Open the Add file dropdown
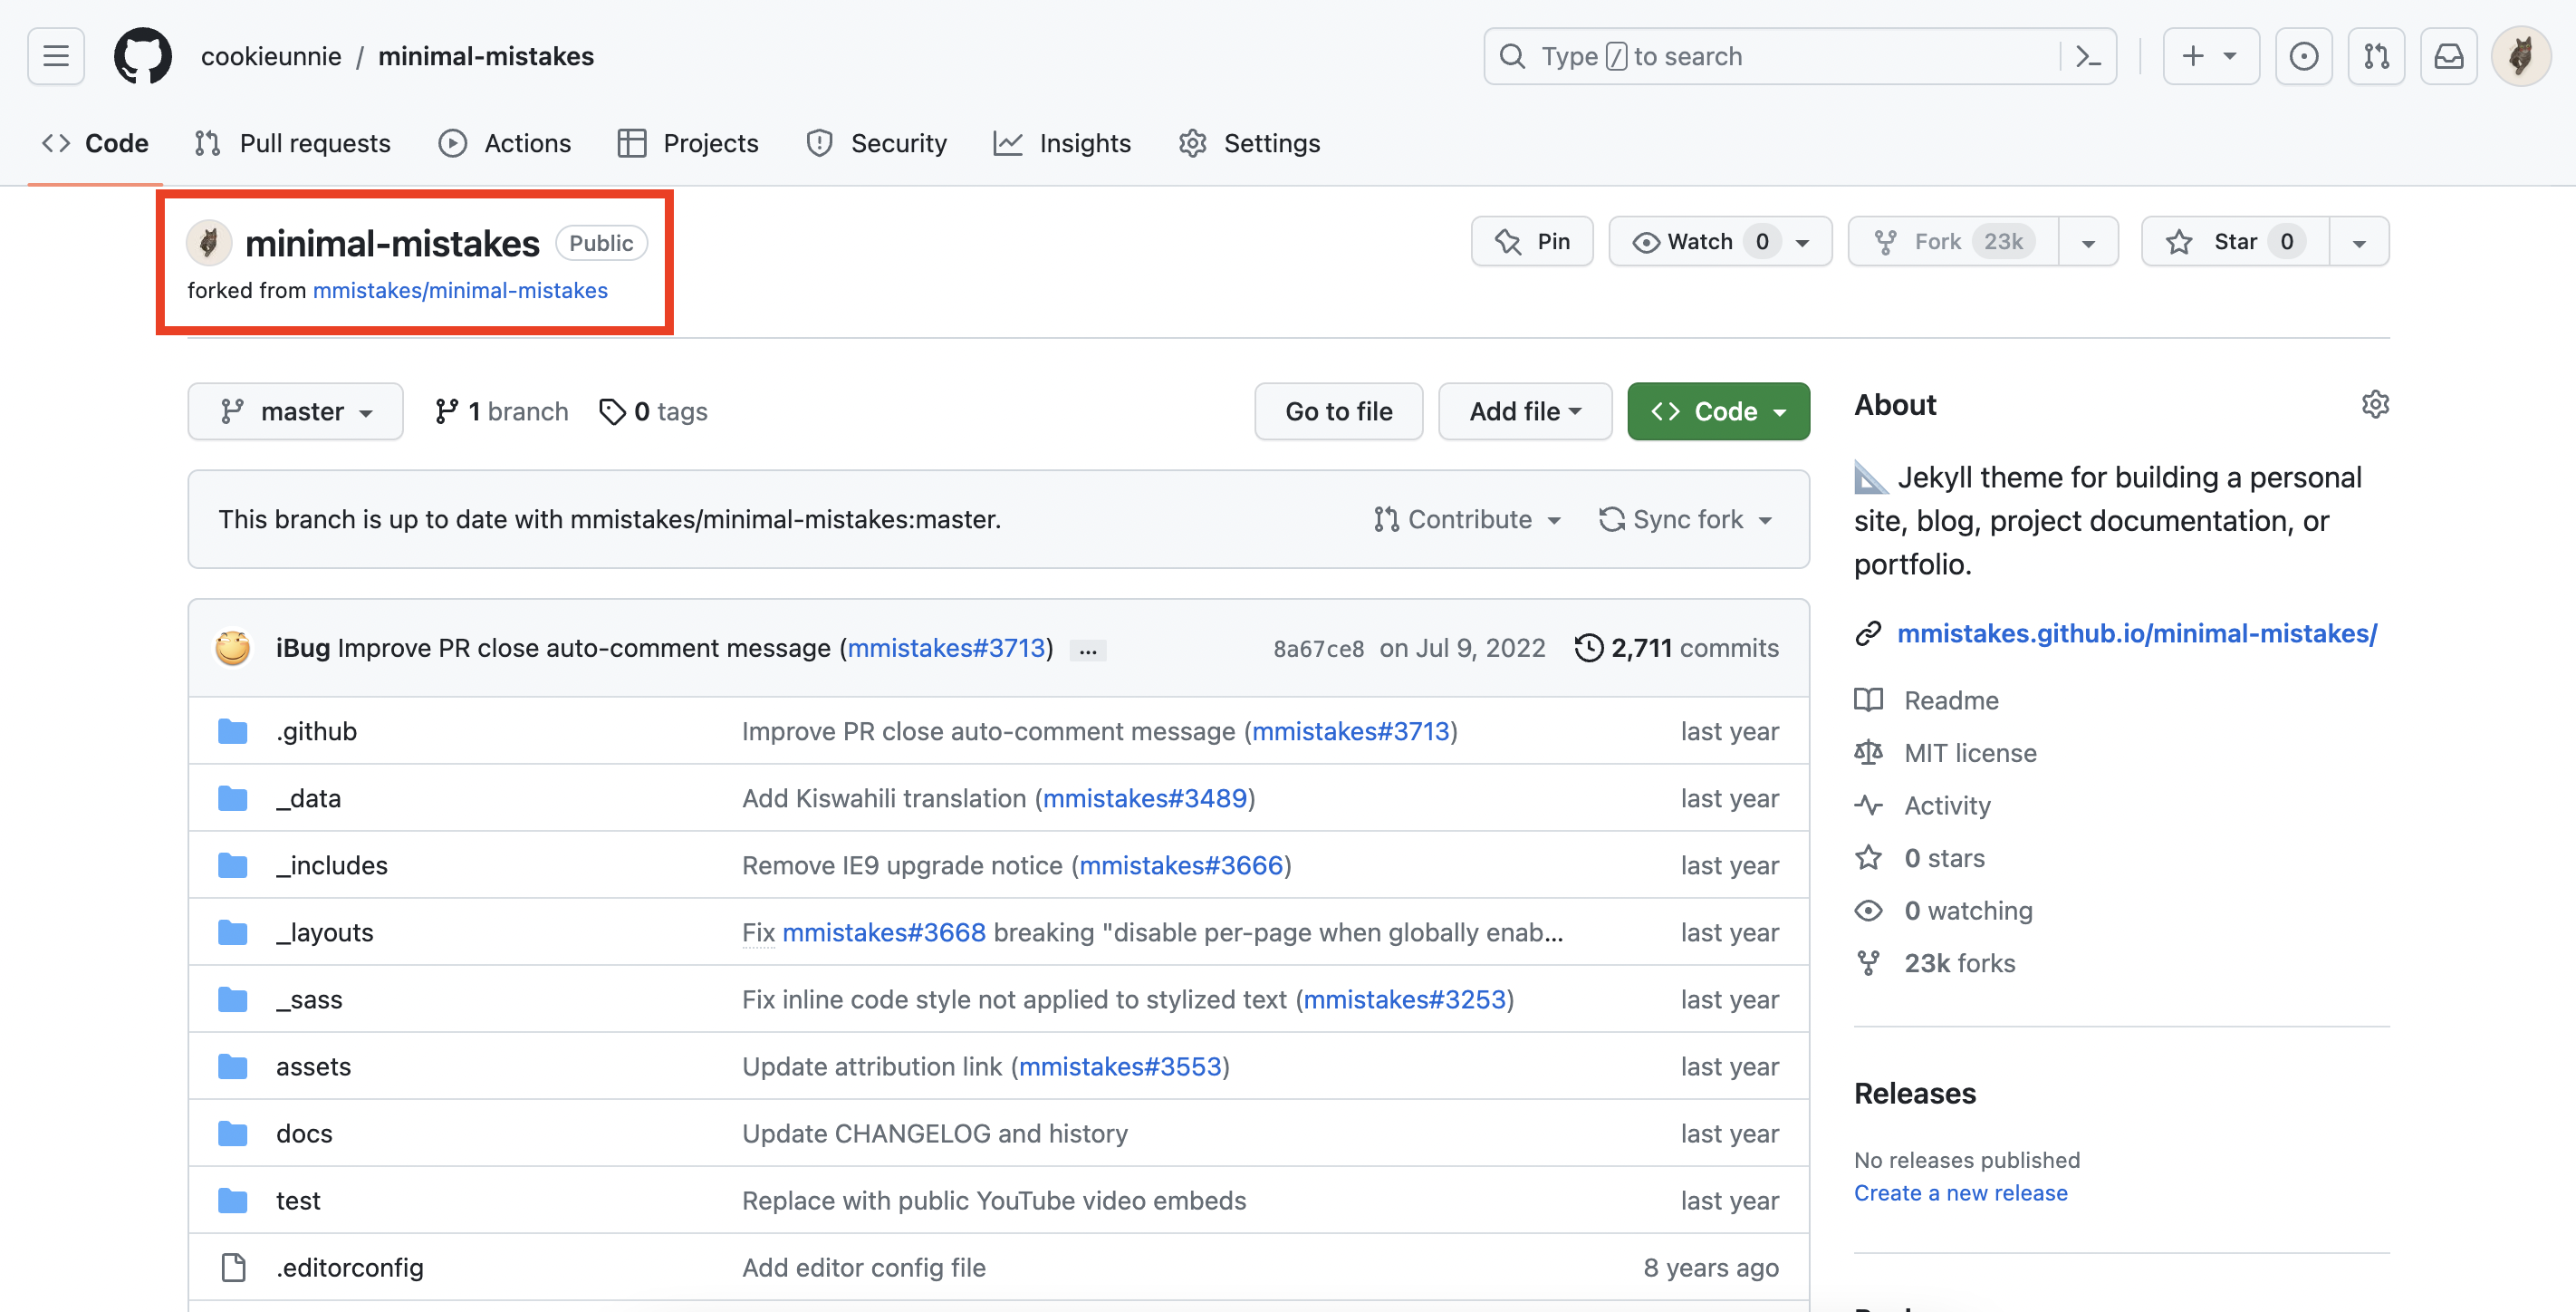 pos(1525,411)
